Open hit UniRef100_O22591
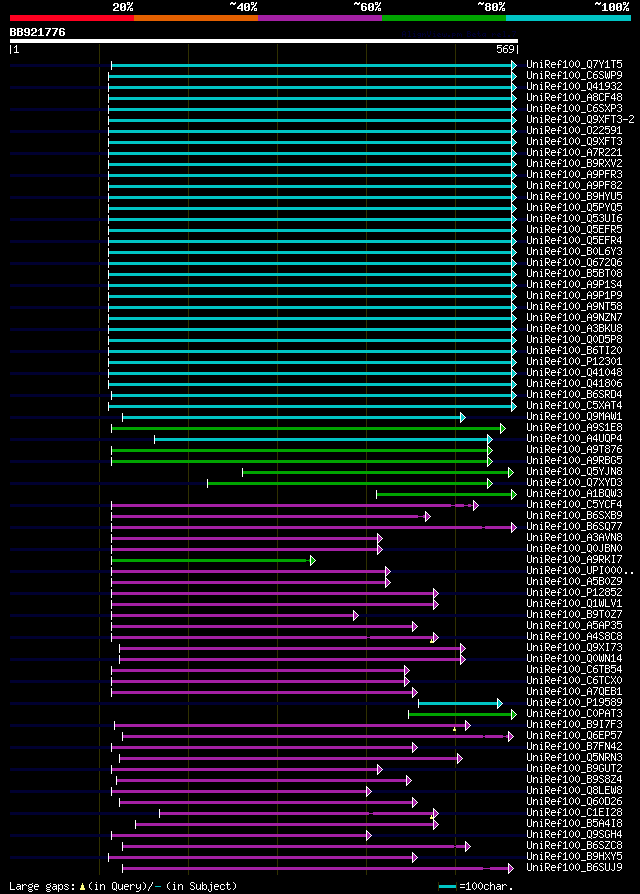 coord(574,131)
